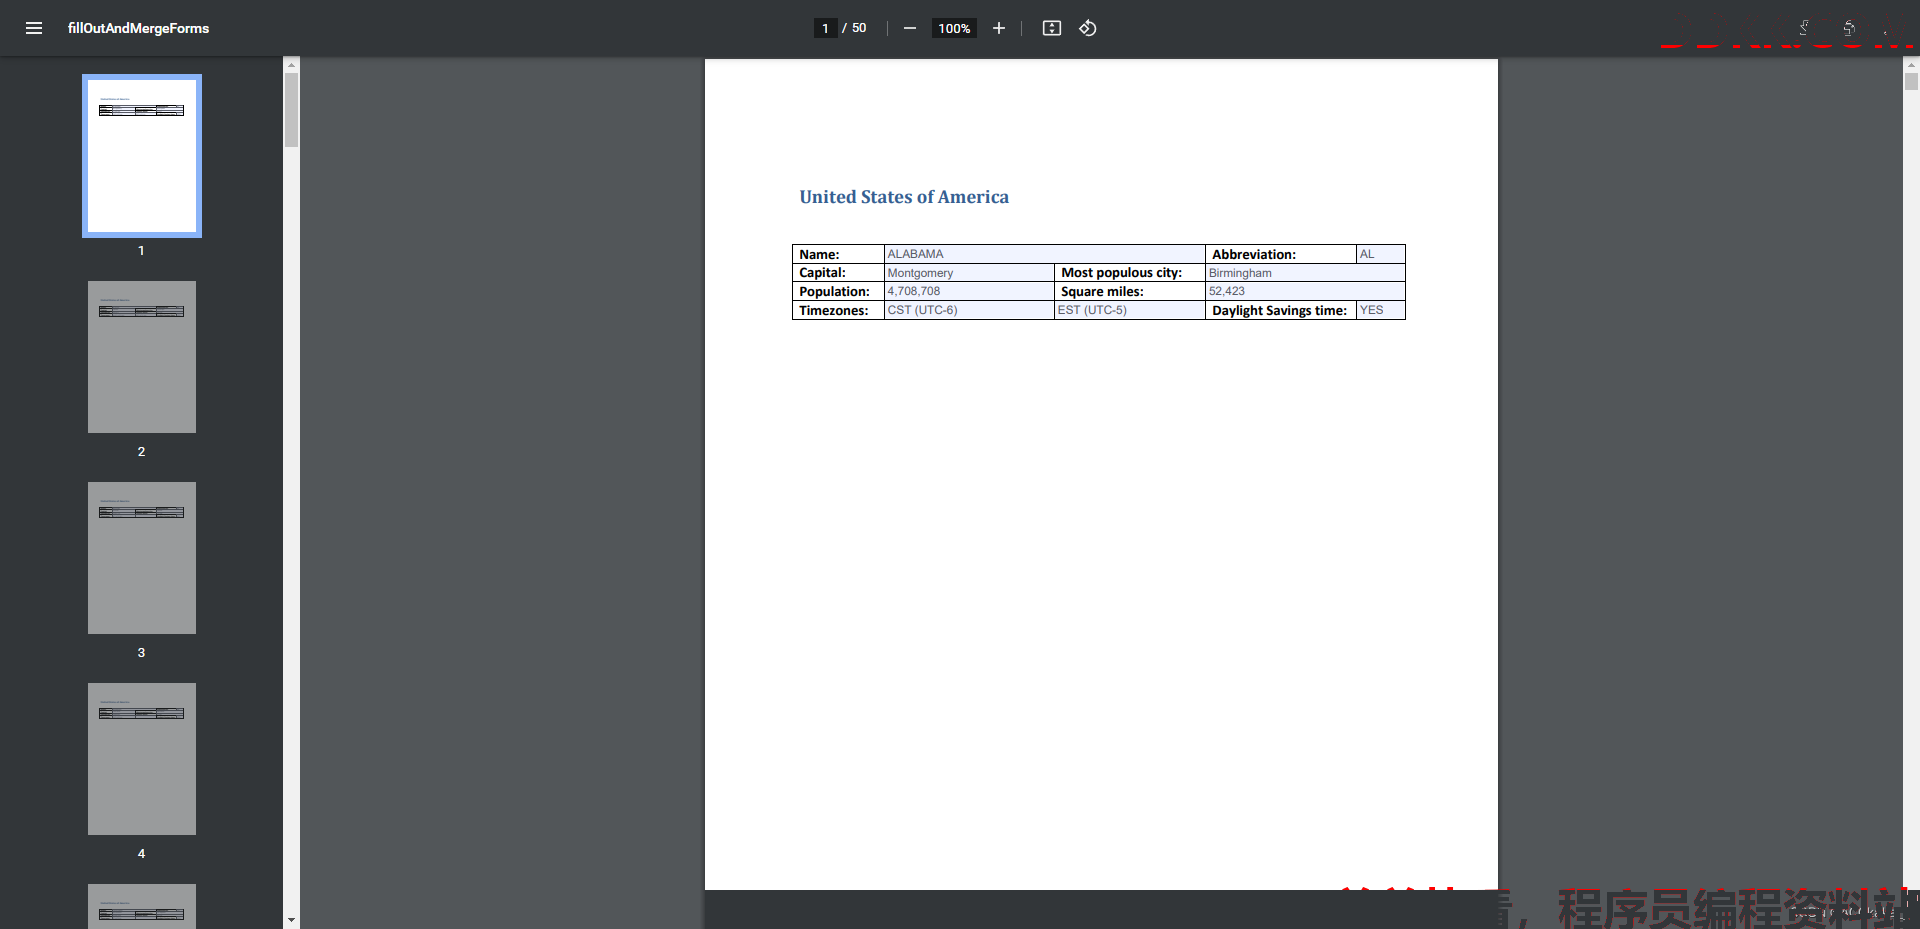The image size is (1920, 929).
Task: Click the print icon in the toolbar
Action: coord(1849,28)
